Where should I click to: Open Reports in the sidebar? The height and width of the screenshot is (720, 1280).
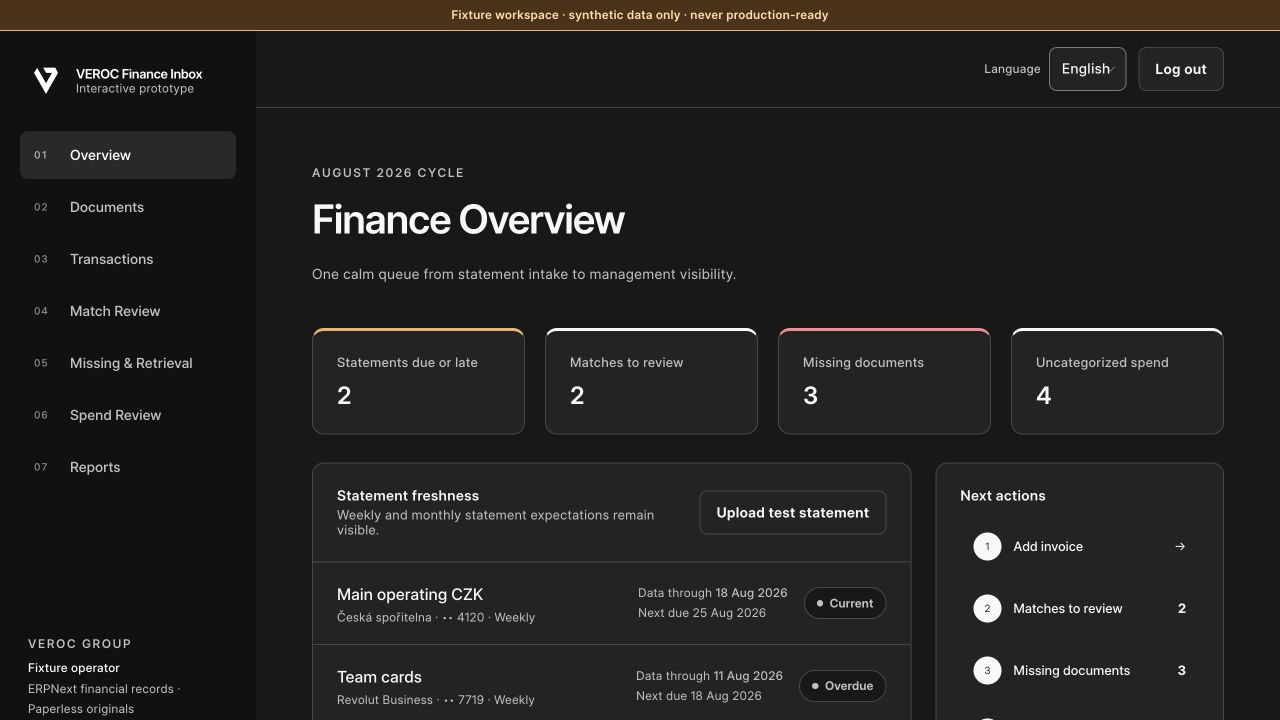pos(128,467)
